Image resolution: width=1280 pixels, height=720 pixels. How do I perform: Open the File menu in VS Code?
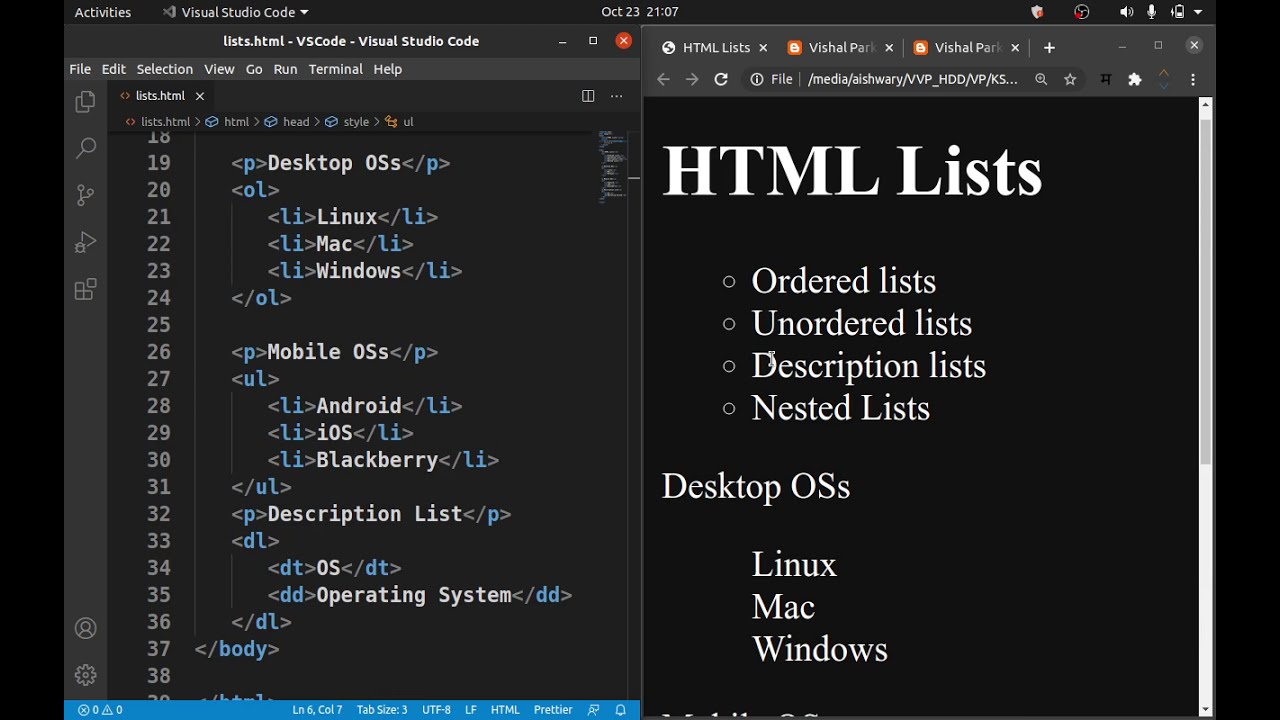click(x=80, y=69)
